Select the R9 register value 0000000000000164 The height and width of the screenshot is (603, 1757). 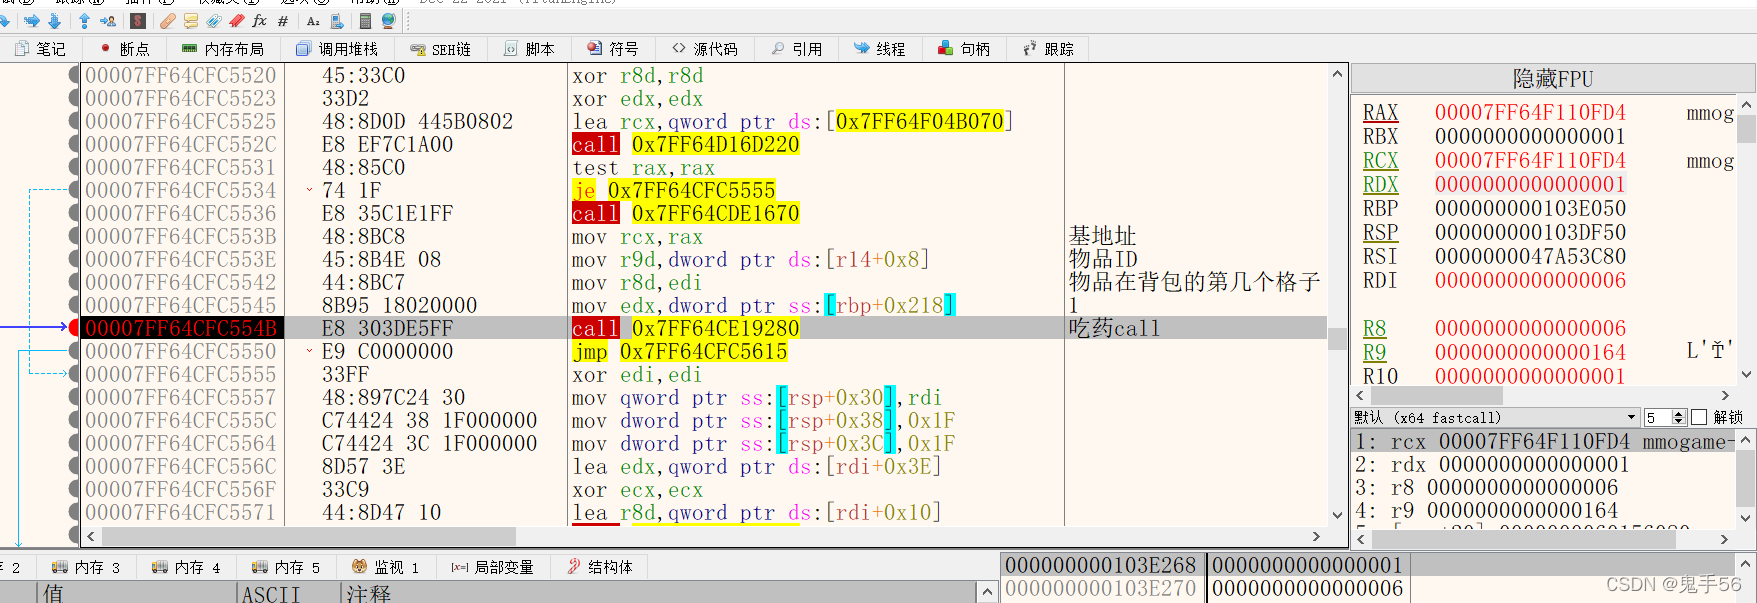[x=1530, y=352]
